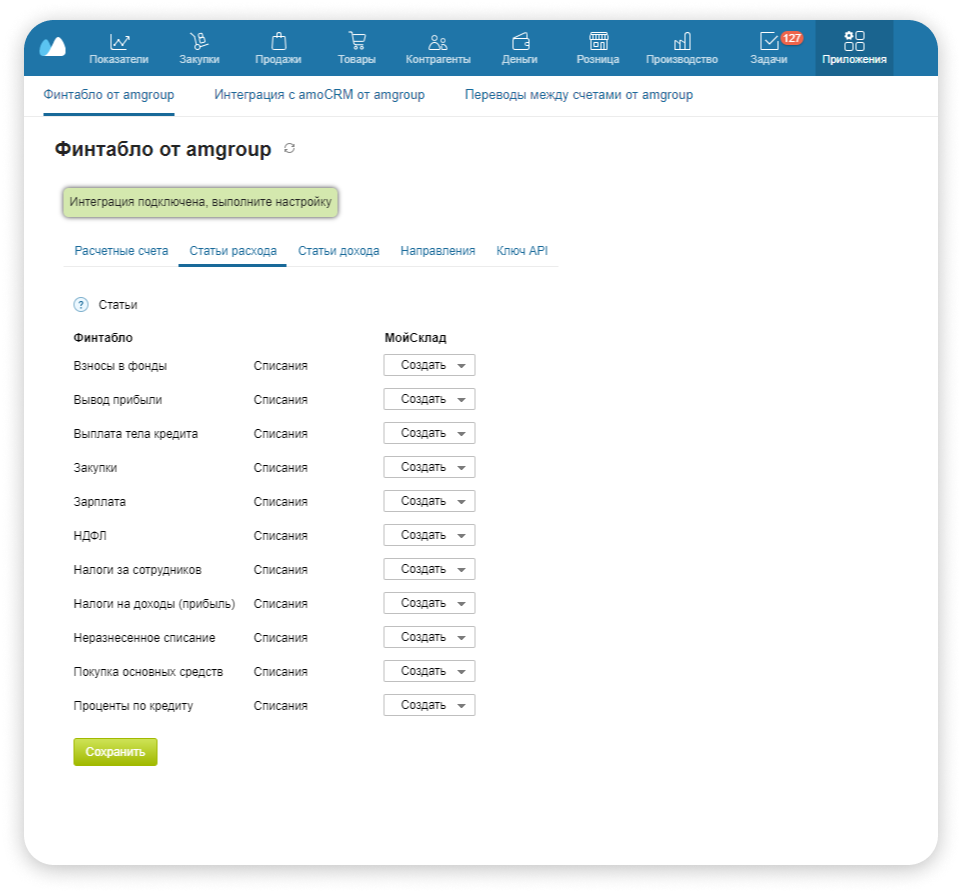The image size is (962, 893).
Task: Click Списания in the НДФЛ row
Action: [x=280, y=536]
